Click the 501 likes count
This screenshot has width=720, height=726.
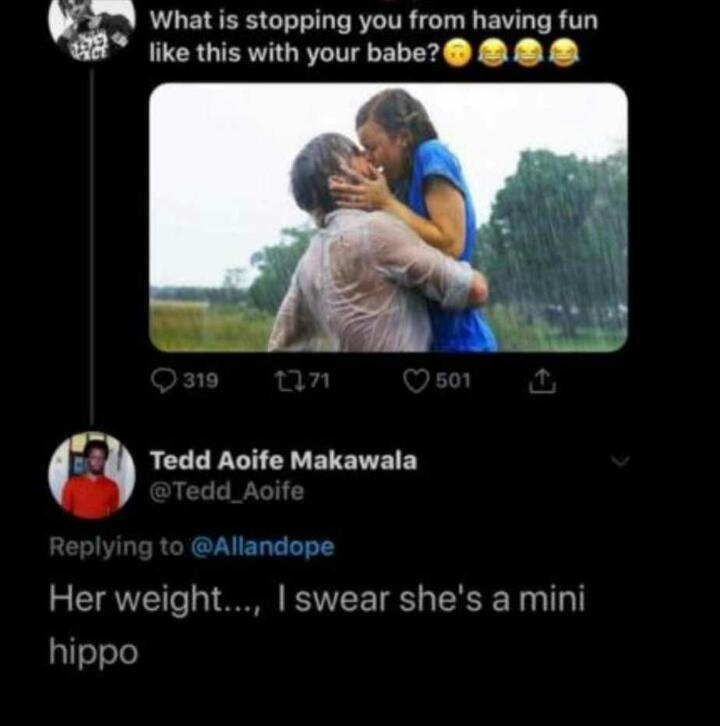pos(451,381)
